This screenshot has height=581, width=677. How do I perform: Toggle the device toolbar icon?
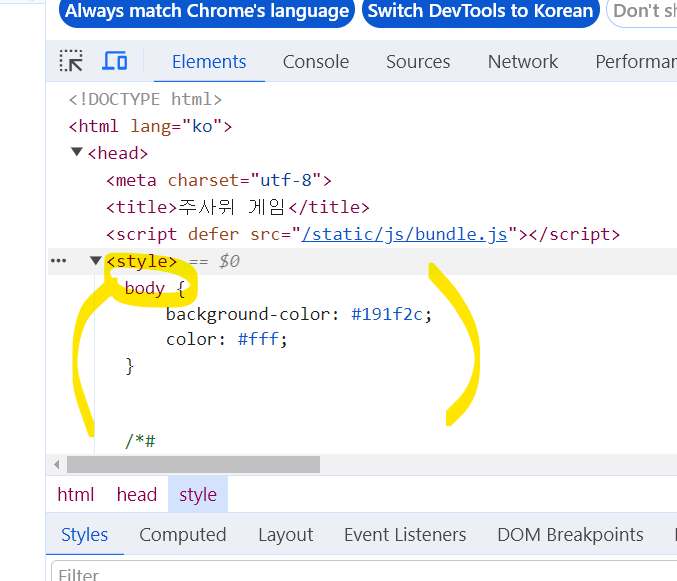(x=115, y=61)
